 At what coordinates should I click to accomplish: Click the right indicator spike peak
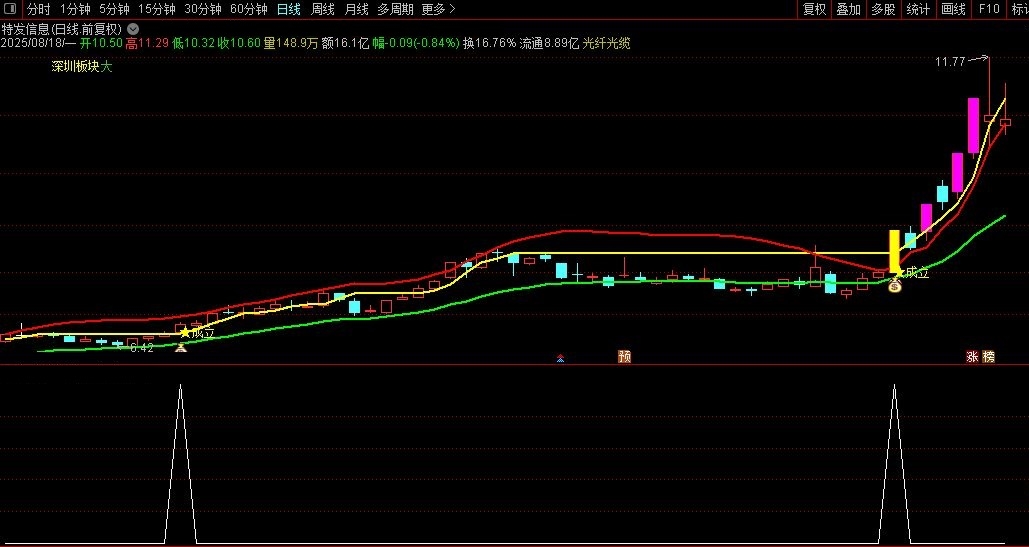(894, 387)
